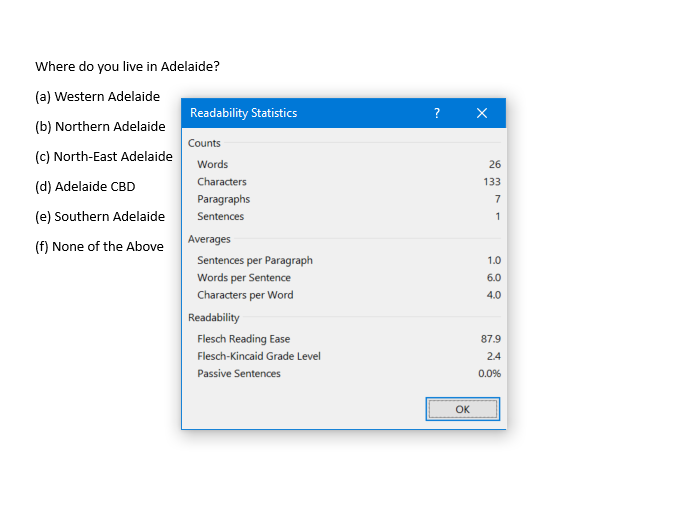Place cursor in "Where do you live" question
Image resolution: width=680 pixels, height=526 pixels.
pyautogui.click(x=128, y=66)
